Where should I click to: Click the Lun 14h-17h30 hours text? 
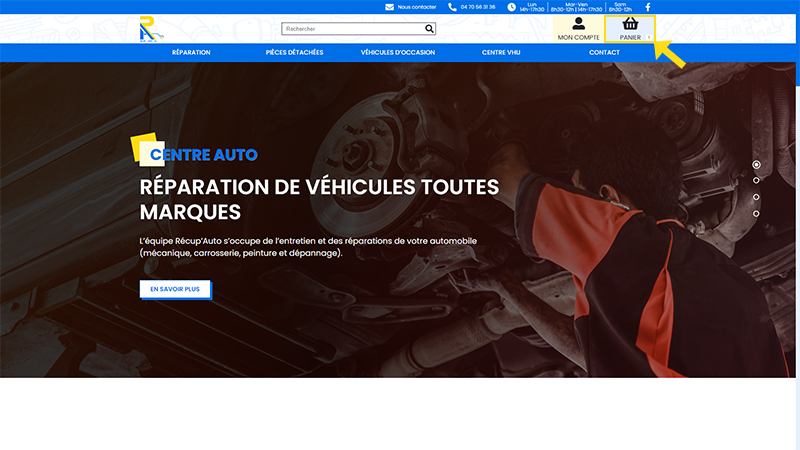pos(532,7)
